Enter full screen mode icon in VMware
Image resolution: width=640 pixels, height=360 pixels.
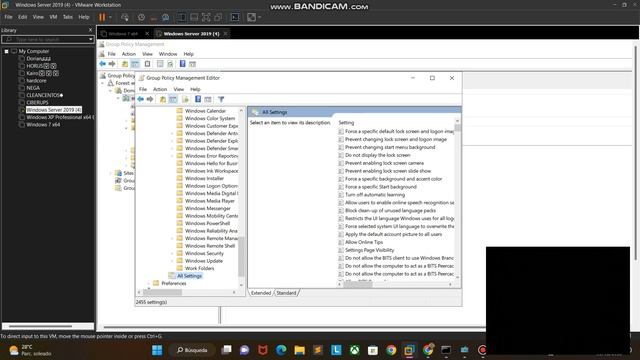coord(206,17)
